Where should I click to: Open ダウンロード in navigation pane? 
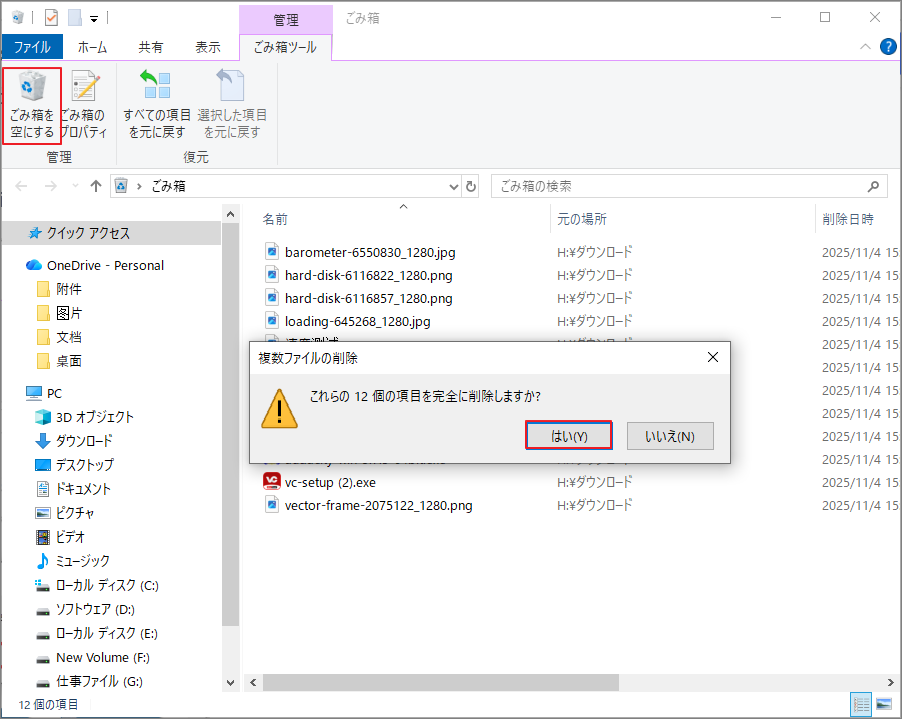coord(84,441)
